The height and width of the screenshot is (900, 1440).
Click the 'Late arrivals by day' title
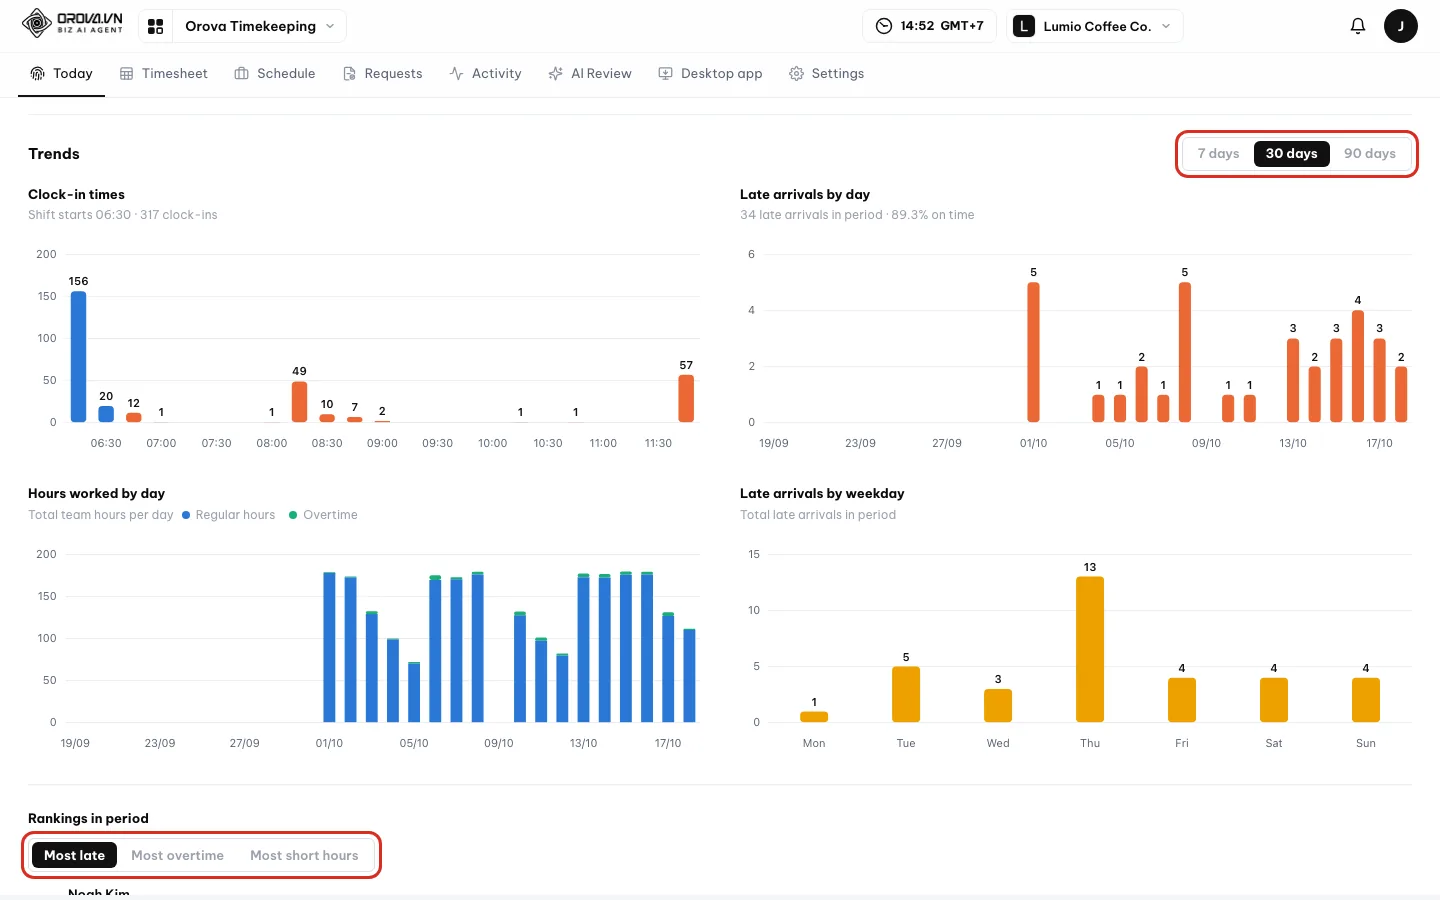coord(805,195)
